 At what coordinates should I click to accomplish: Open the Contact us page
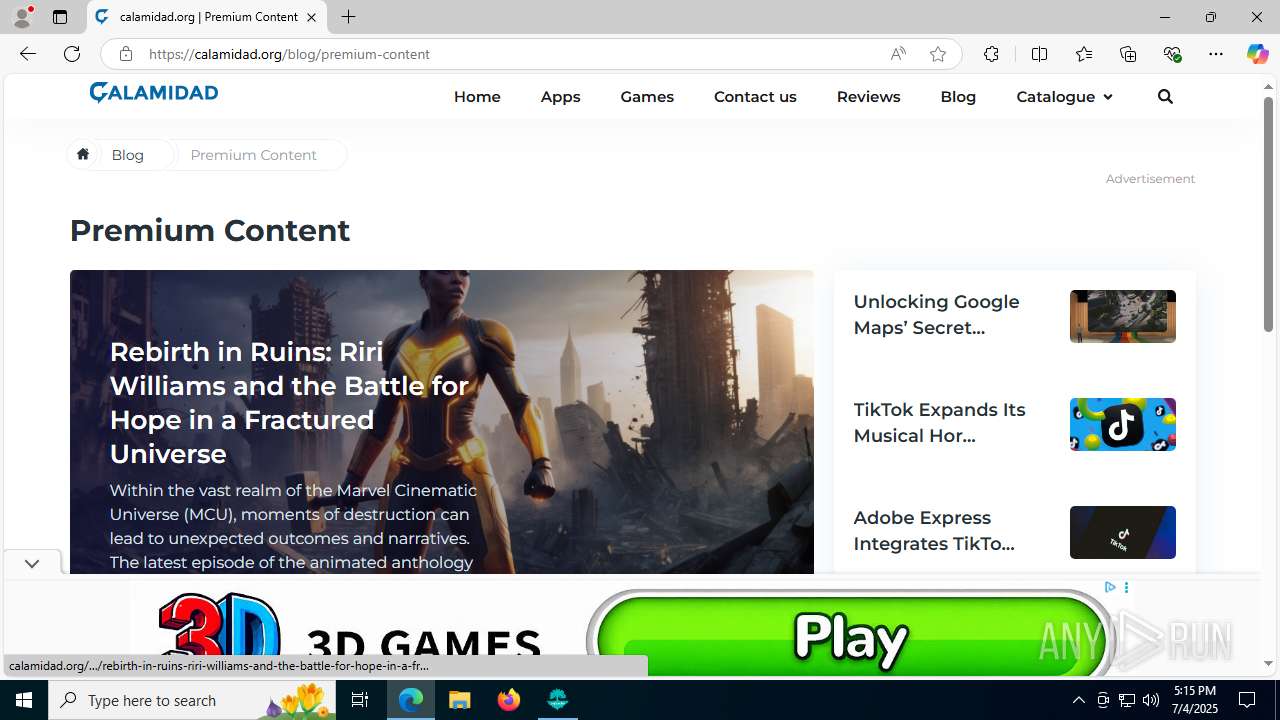tap(755, 96)
